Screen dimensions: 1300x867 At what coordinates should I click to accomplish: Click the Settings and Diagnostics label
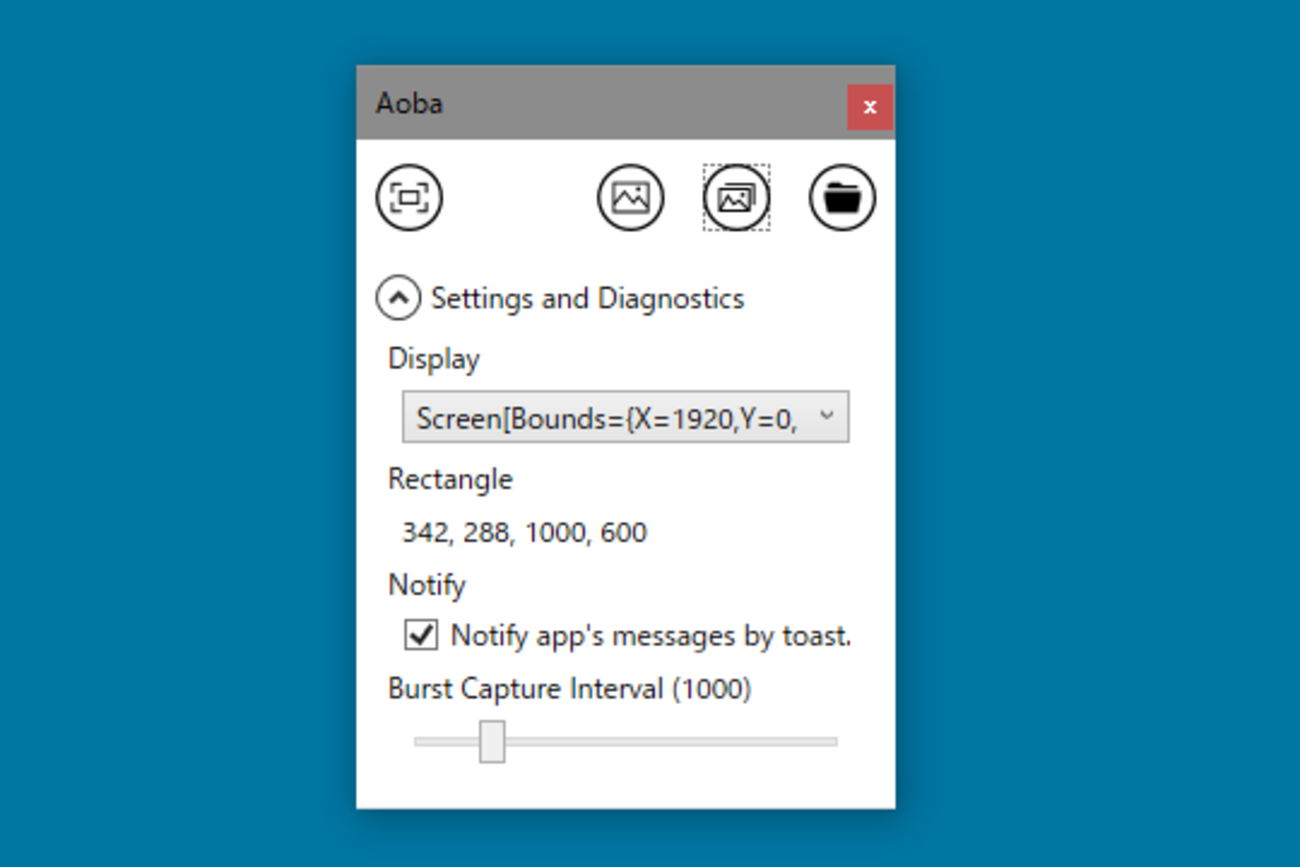pyautogui.click(x=588, y=298)
